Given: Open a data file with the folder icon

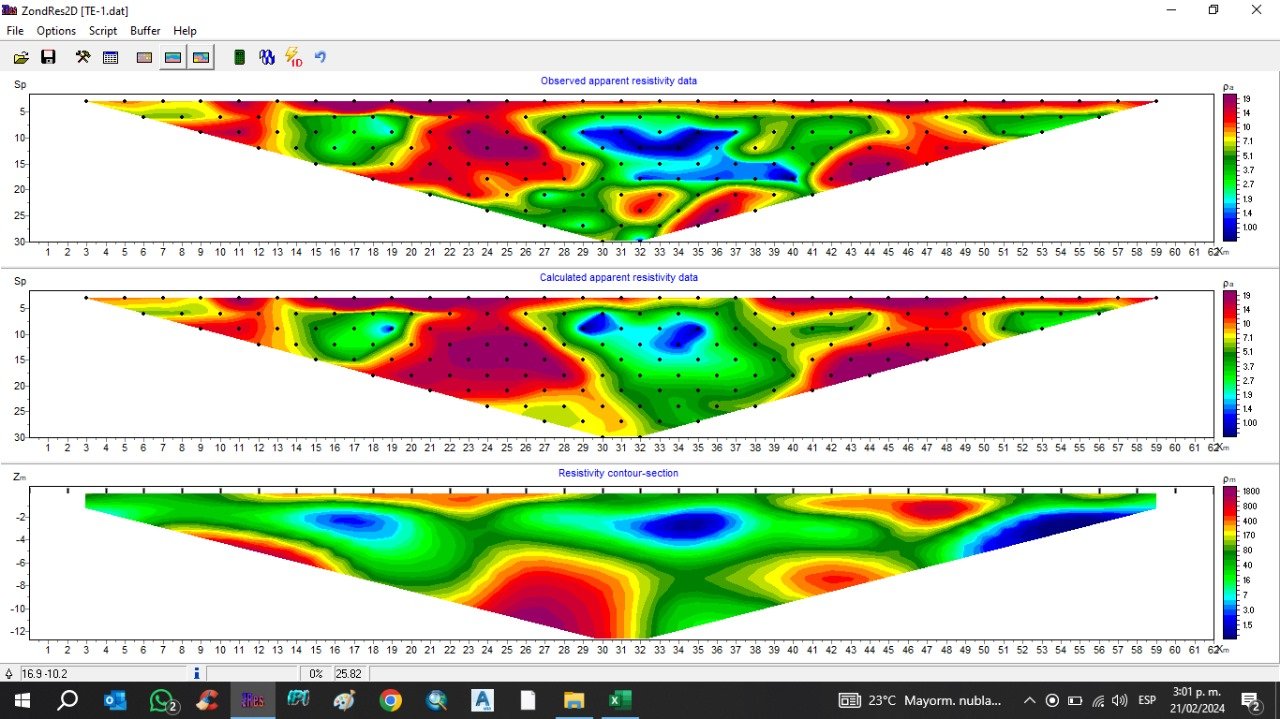Looking at the screenshot, I should (x=21, y=58).
